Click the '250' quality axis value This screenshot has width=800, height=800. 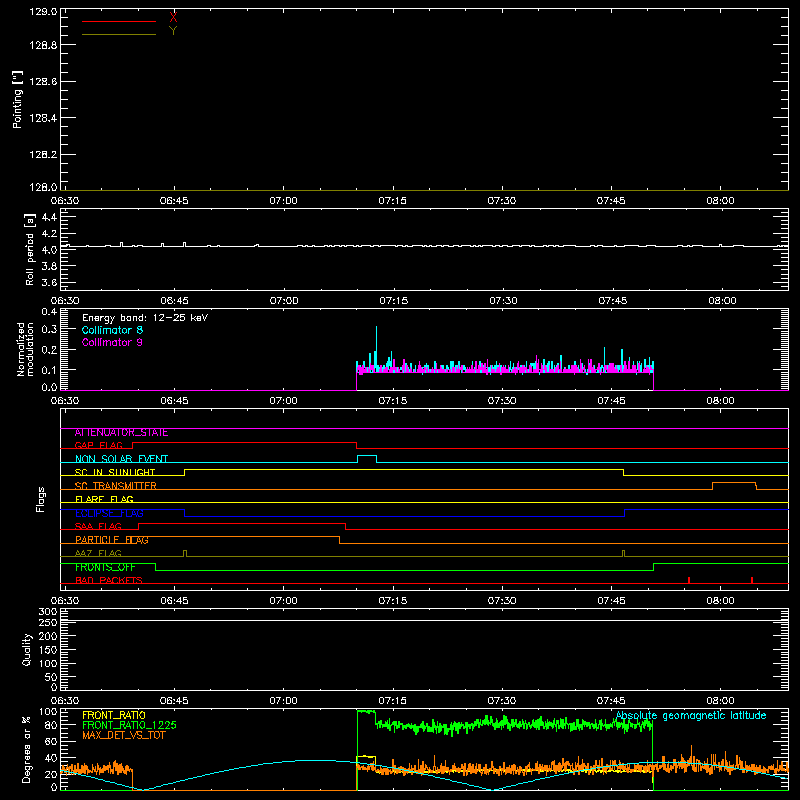[47, 622]
